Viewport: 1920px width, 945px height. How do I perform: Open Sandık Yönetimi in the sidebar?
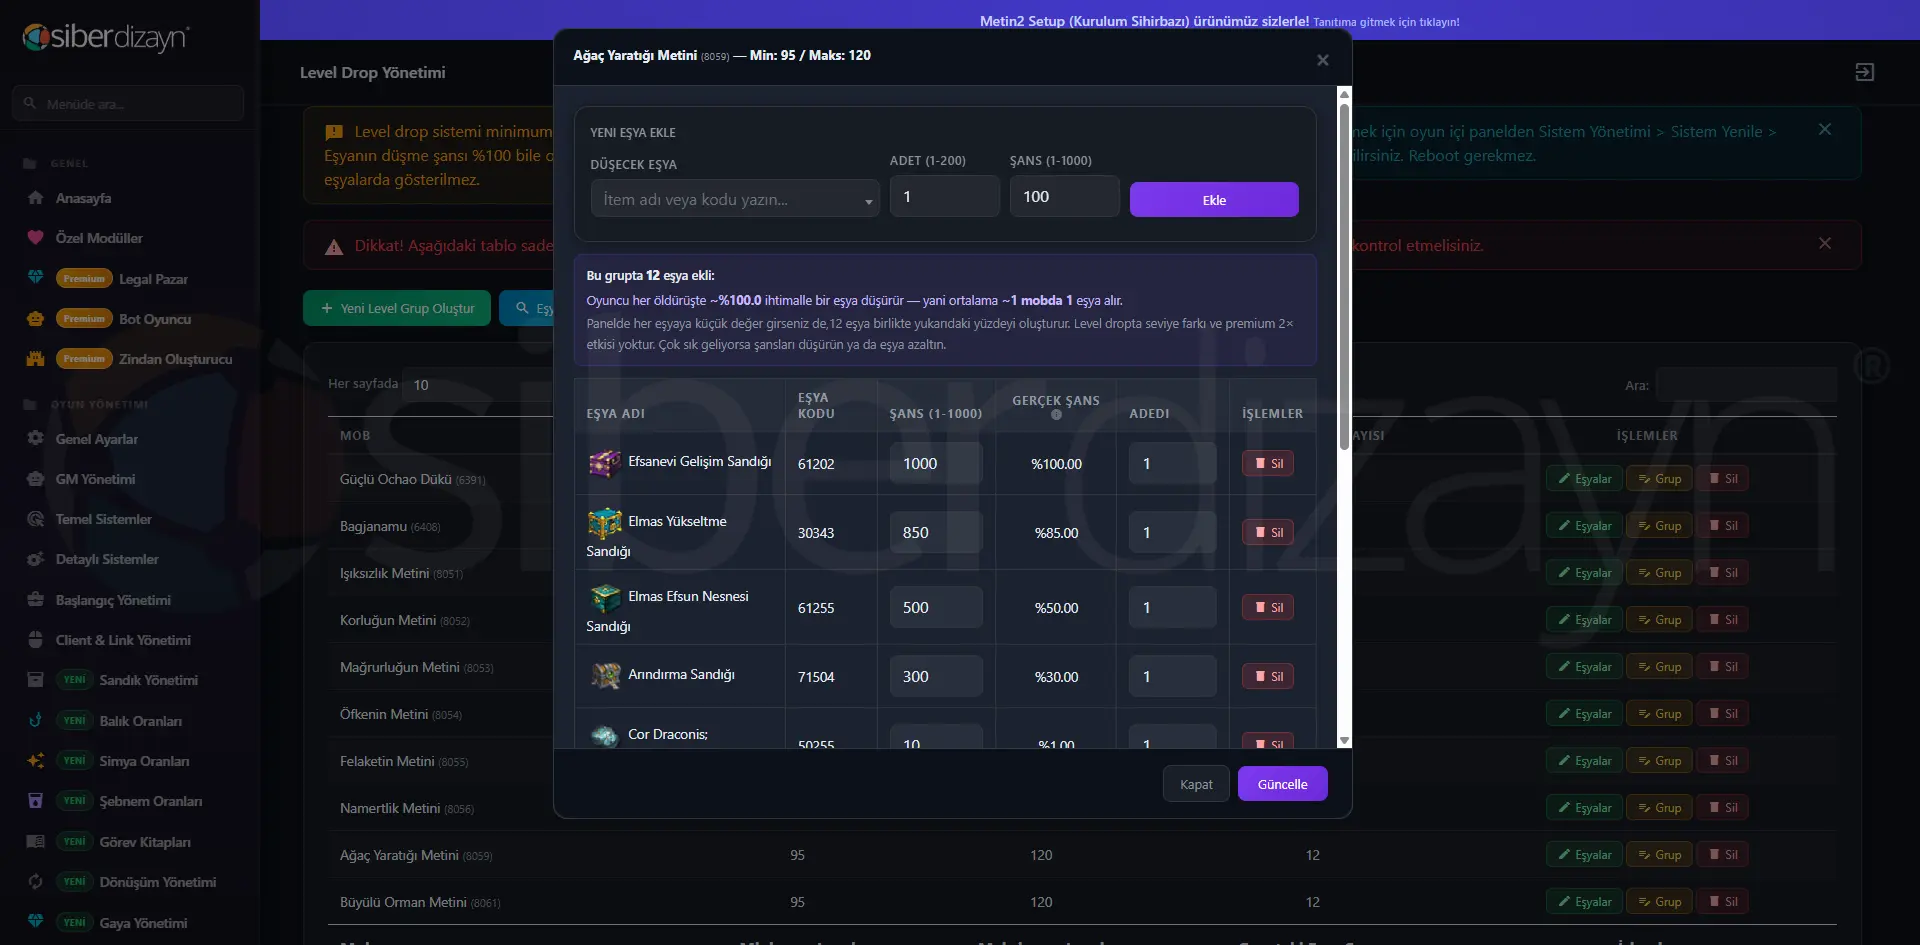click(x=148, y=680)
